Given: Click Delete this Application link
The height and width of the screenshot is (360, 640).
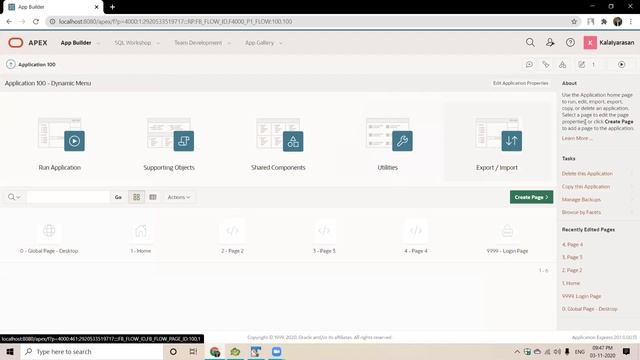Looking at the screenshot, I should [x=587, y=173].
